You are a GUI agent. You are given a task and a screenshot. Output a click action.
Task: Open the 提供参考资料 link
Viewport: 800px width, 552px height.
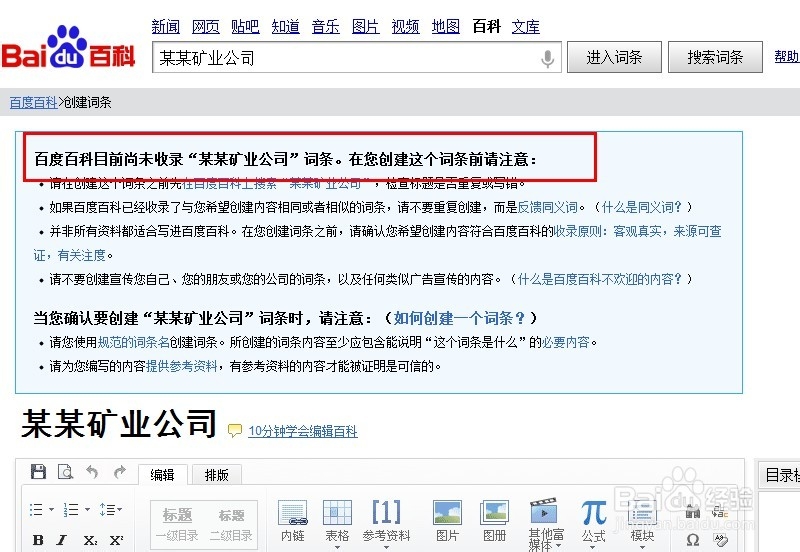182,366
